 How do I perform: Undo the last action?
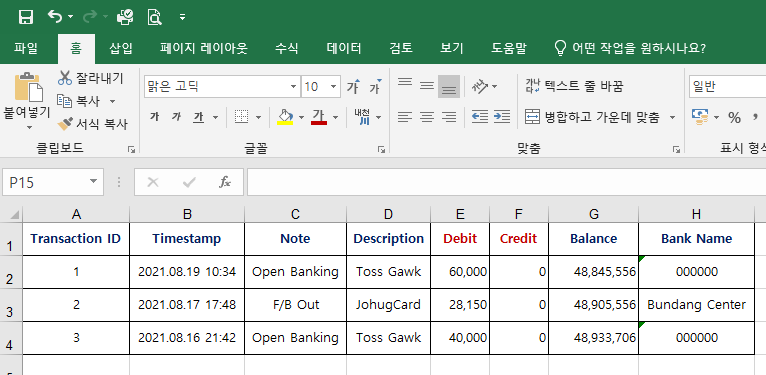[55, 17]
